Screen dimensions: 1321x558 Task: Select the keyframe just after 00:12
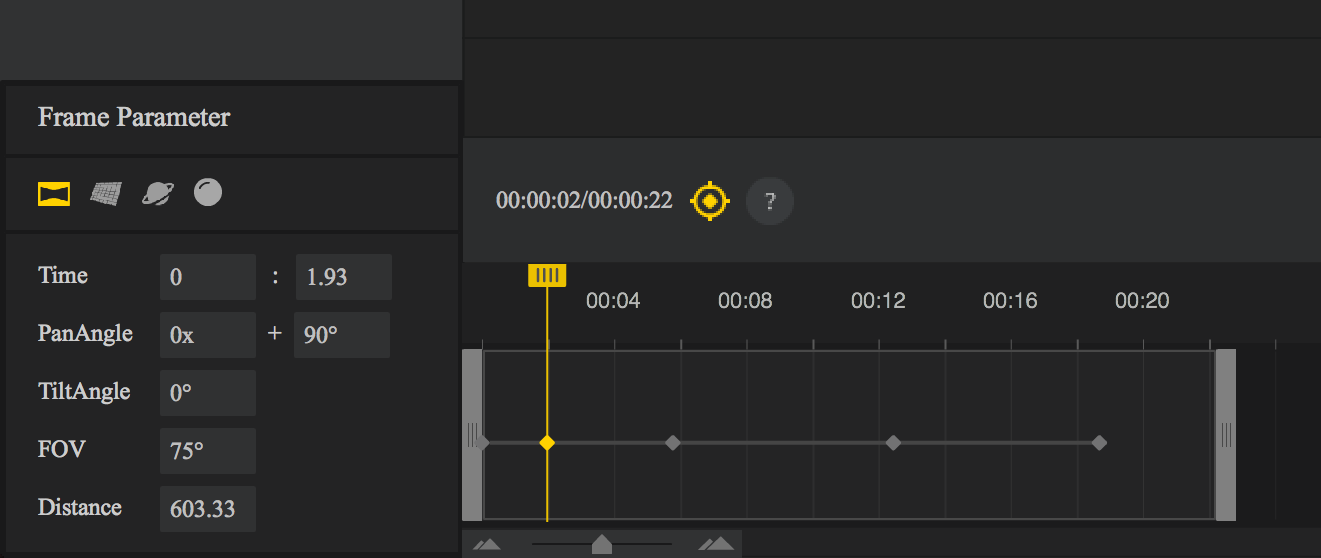pos(893,442)
